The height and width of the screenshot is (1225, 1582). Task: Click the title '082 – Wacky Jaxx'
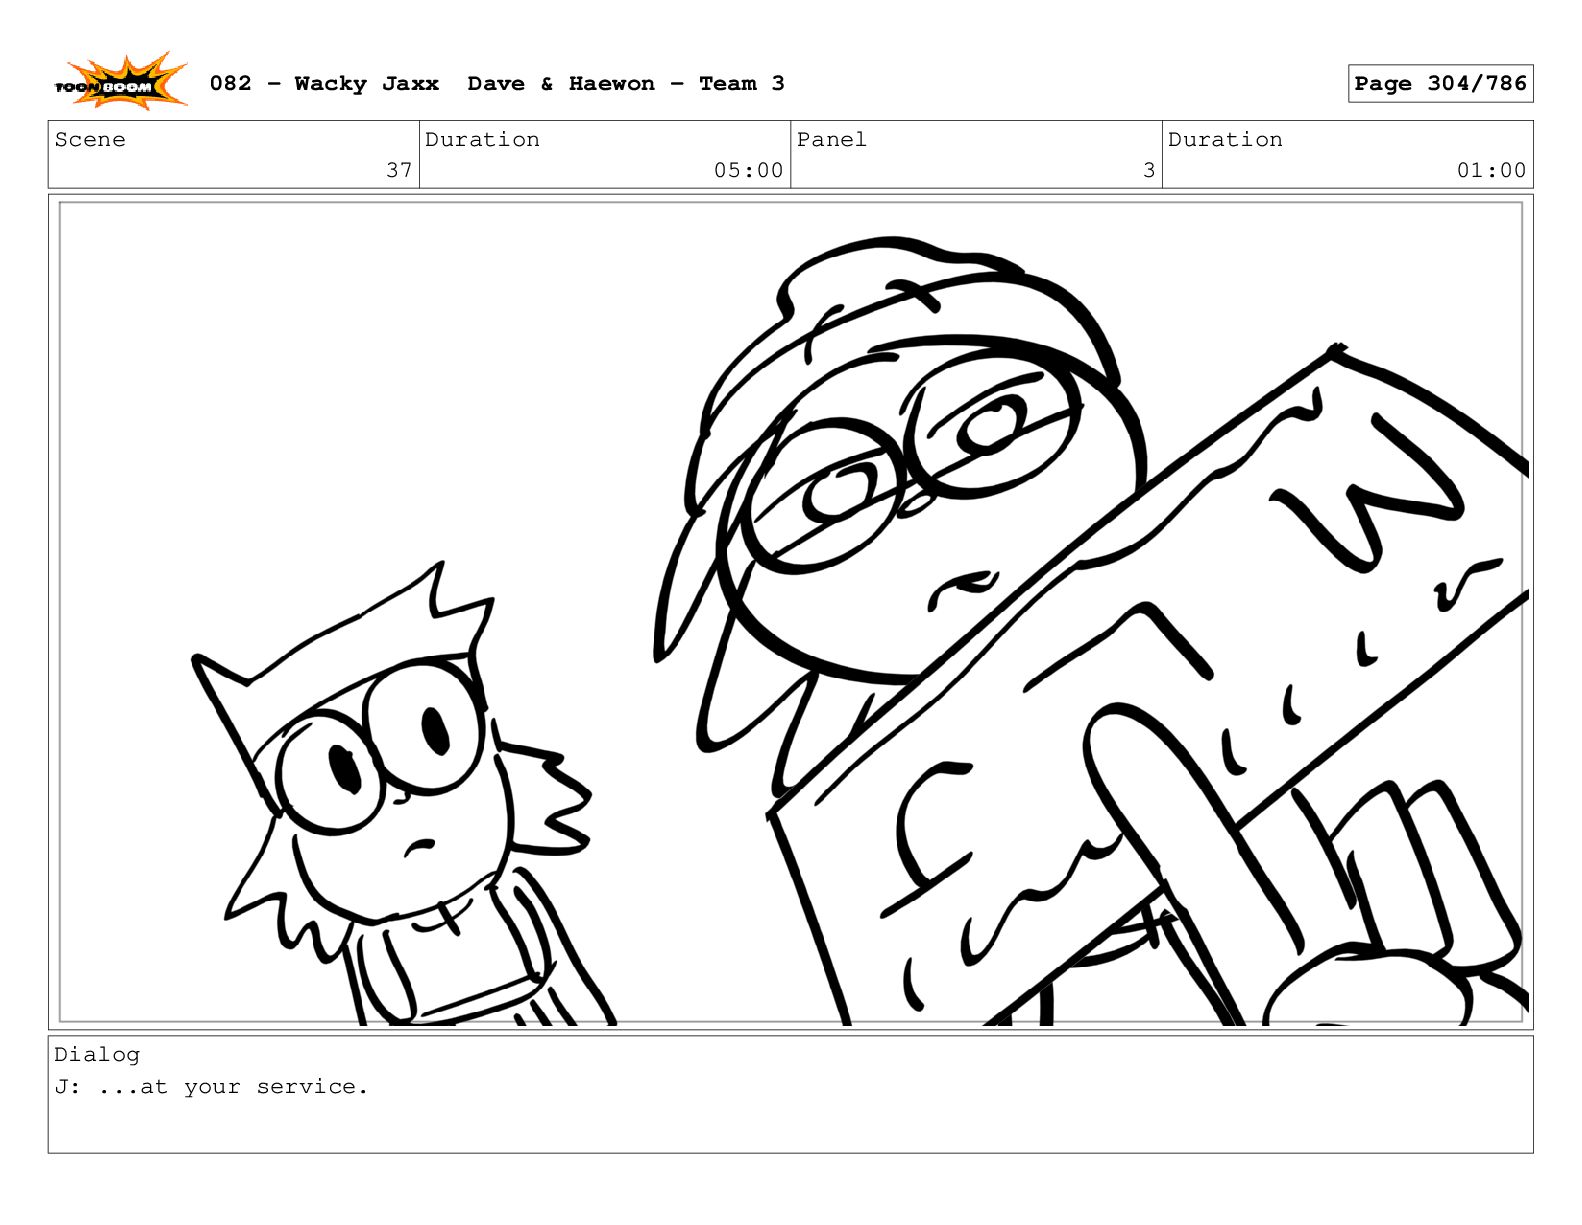(324, 84)
